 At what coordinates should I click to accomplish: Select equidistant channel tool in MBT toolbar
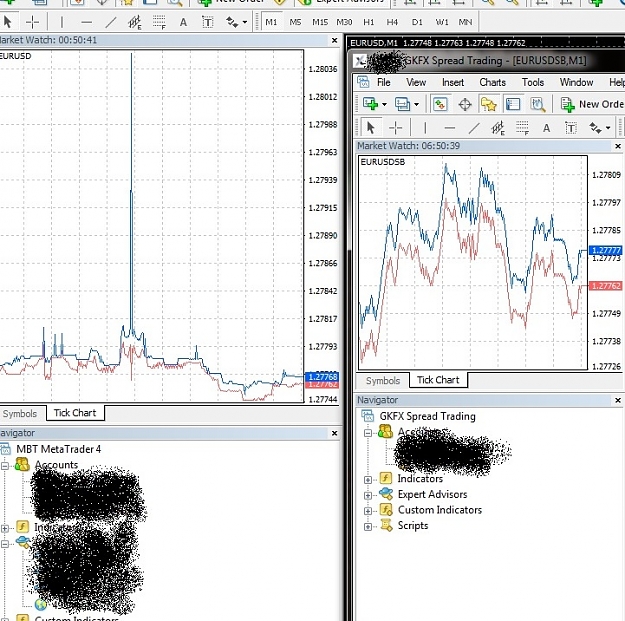(135, 22)
